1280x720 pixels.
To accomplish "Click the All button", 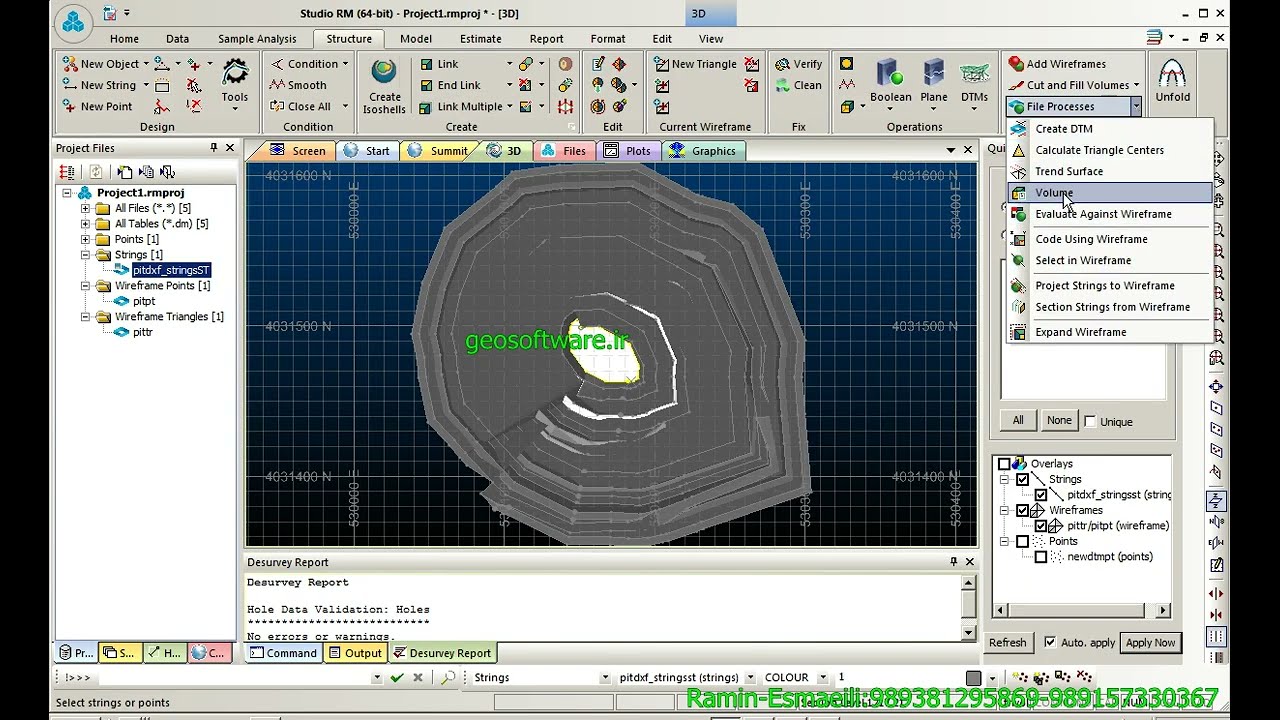I will click(1018, 420).
